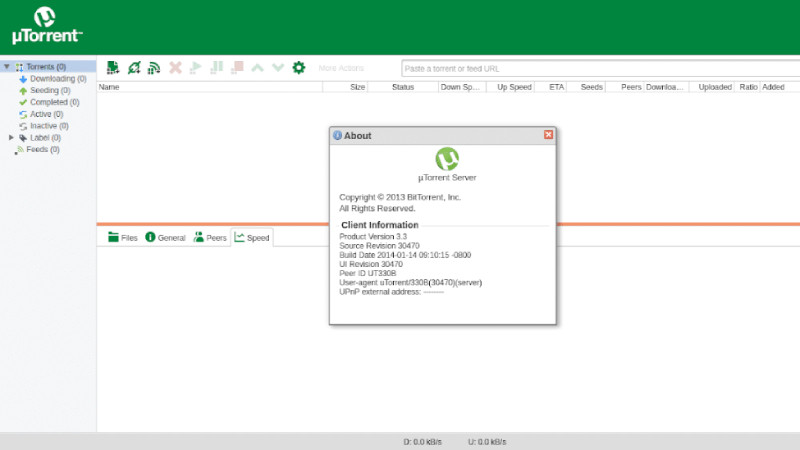Click the Client Information heading
The image size is (800, 450).
[380, 225]
